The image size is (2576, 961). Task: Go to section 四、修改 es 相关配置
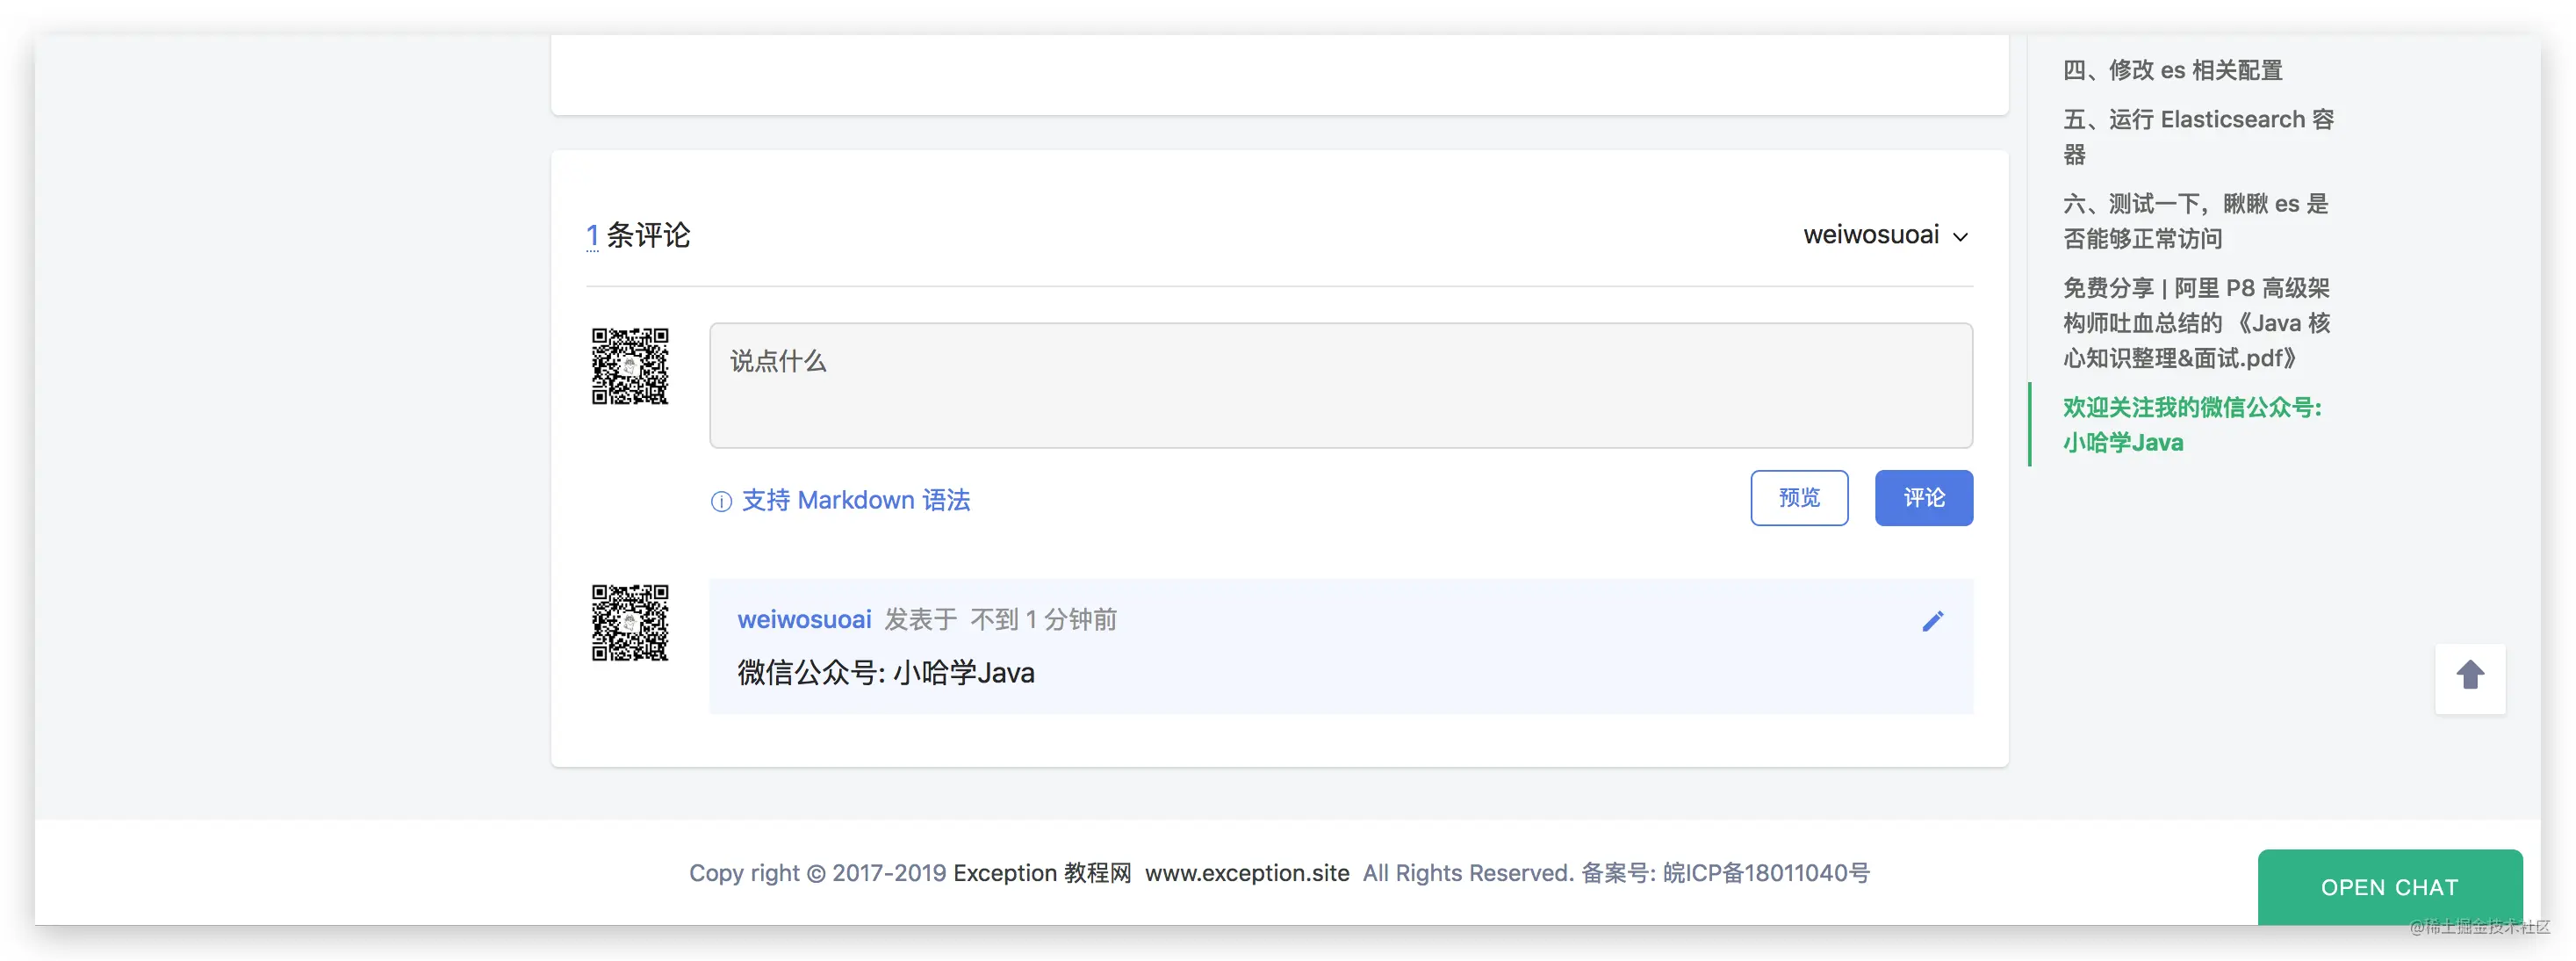coord(2173,70)
